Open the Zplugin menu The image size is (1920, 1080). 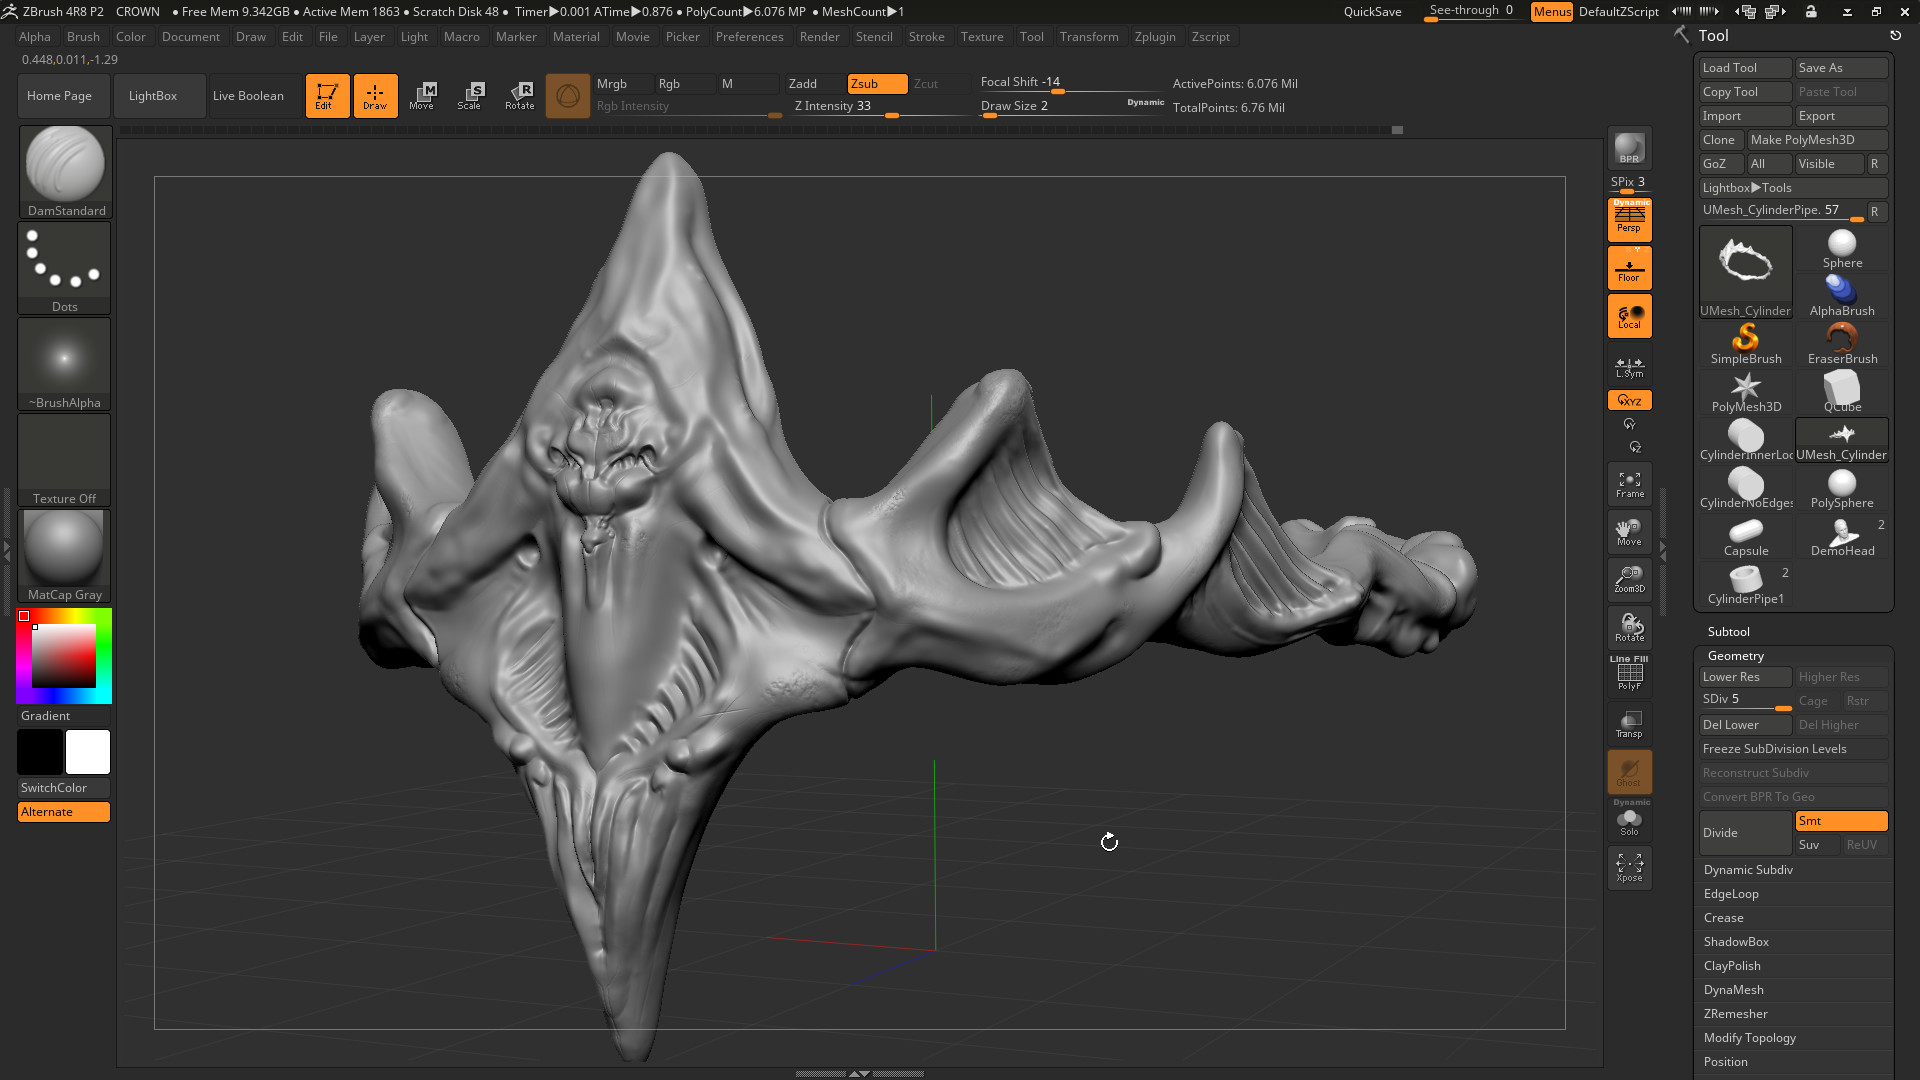point(1155,37)
